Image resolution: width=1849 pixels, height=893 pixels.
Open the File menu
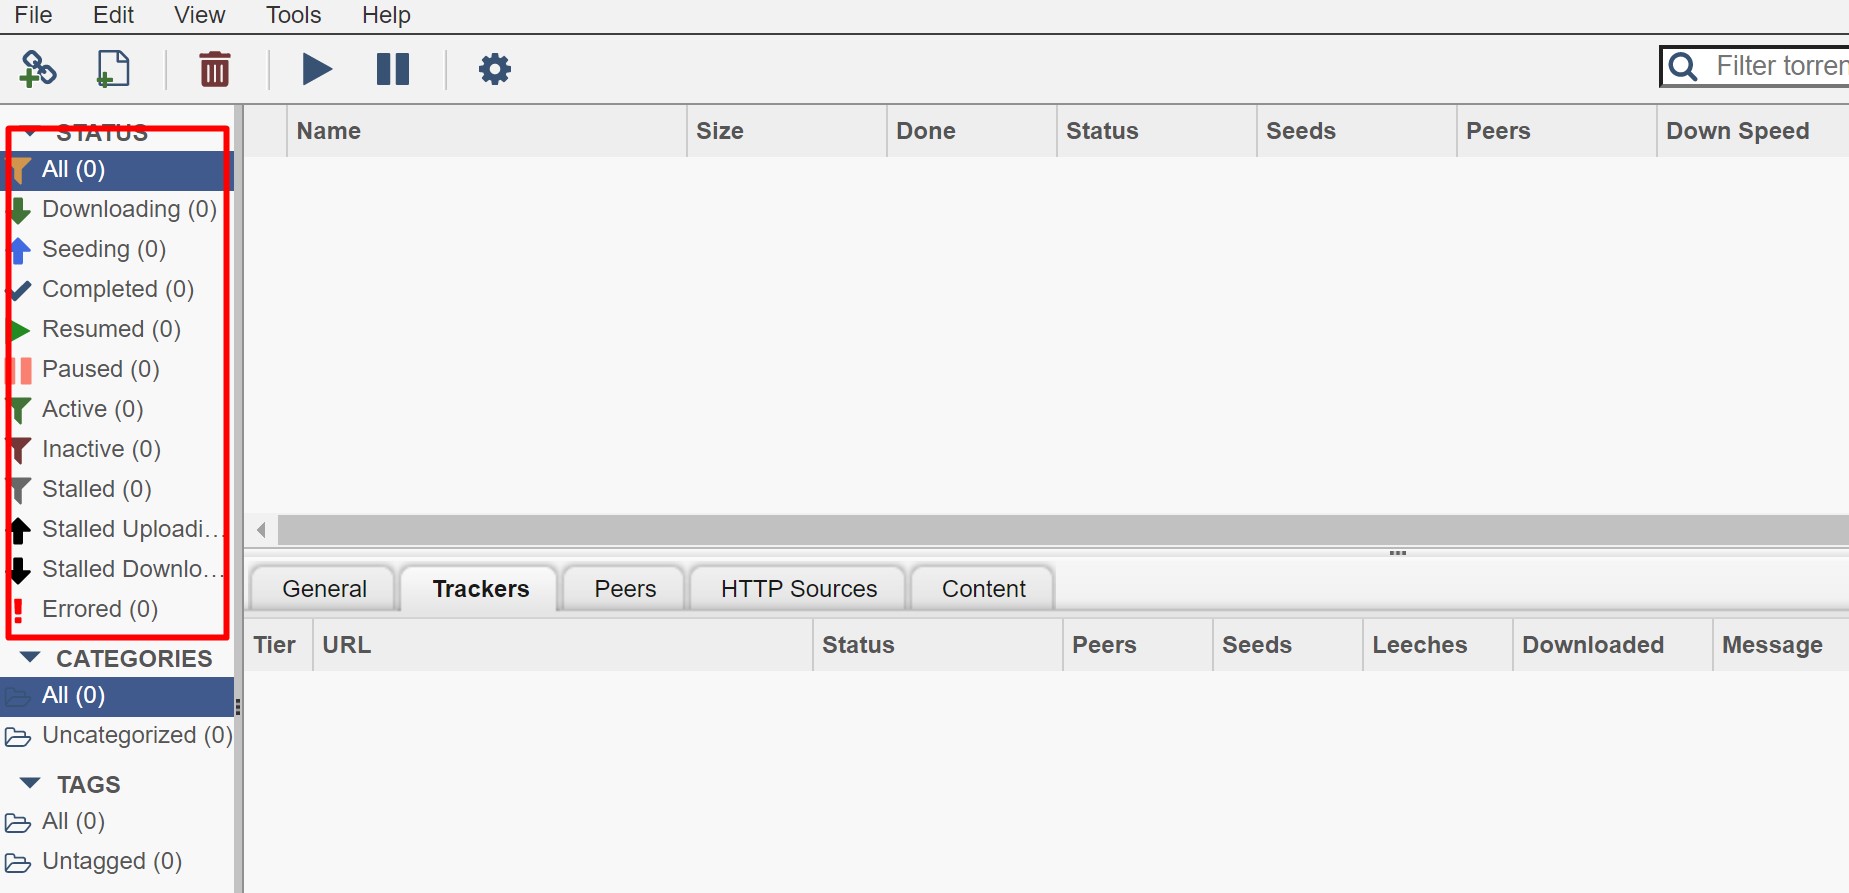click(33, 15)
